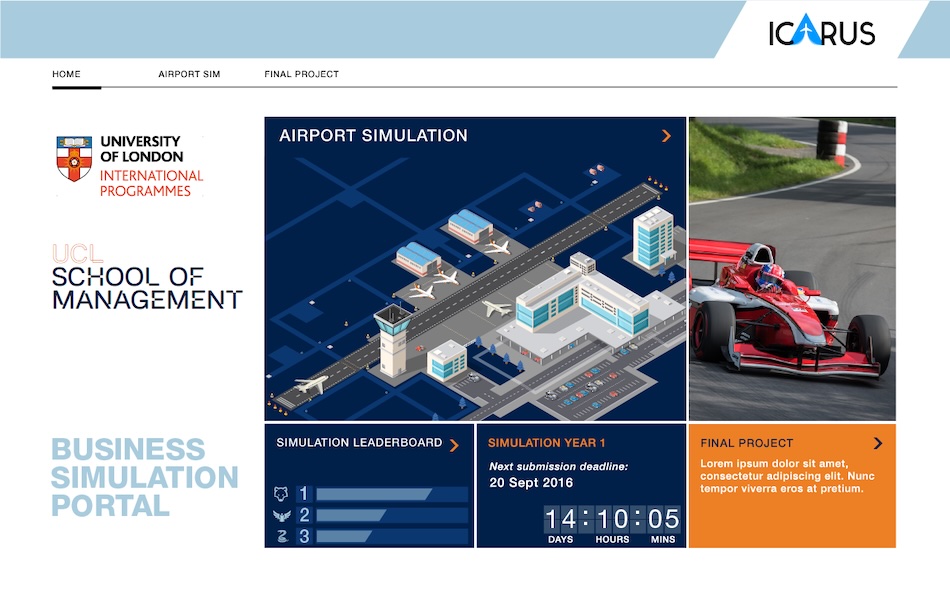Open the Simulation Leaderboard chevron
Image resolution: width=950 pixels, height=594 pixels.
pos(454,446)
